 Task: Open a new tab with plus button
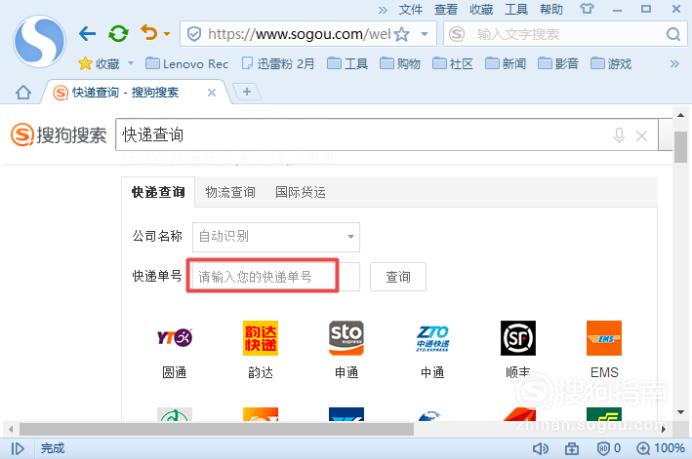(247, 92)
